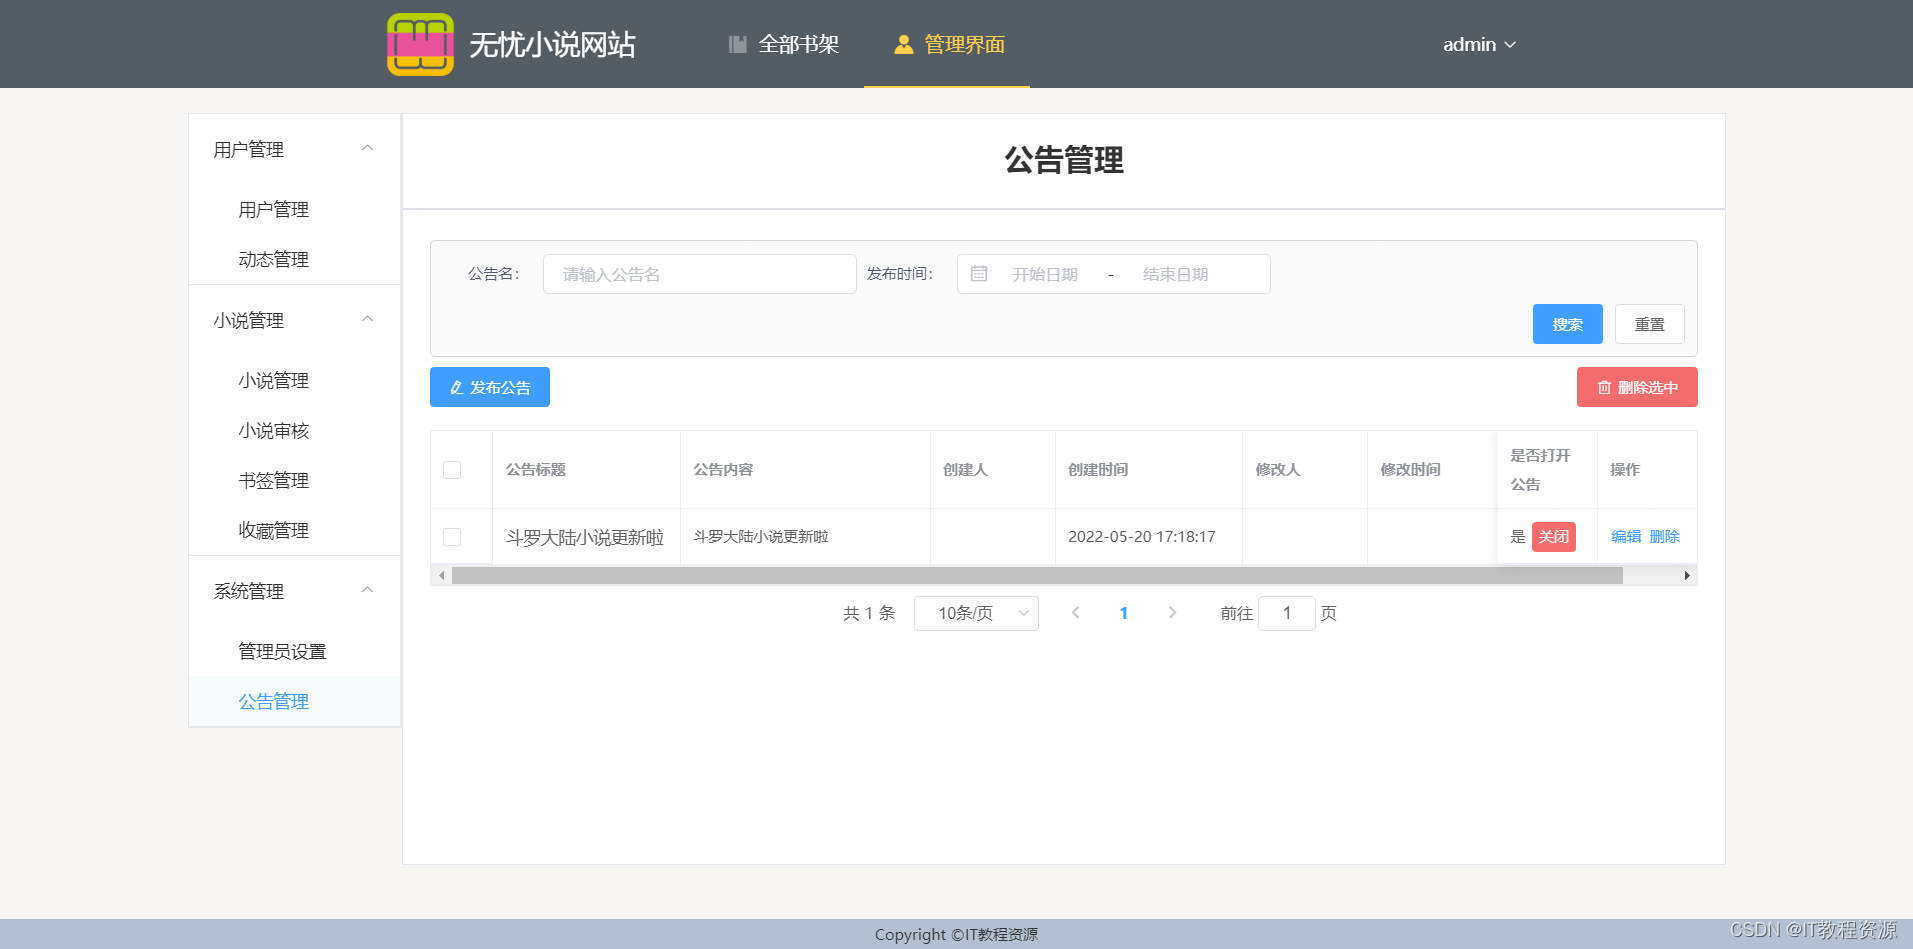The width and height of the screenshot is (1913, 949).
Task: Click the bookshelf icon beside 全部书架
Action: pos(738,44)
